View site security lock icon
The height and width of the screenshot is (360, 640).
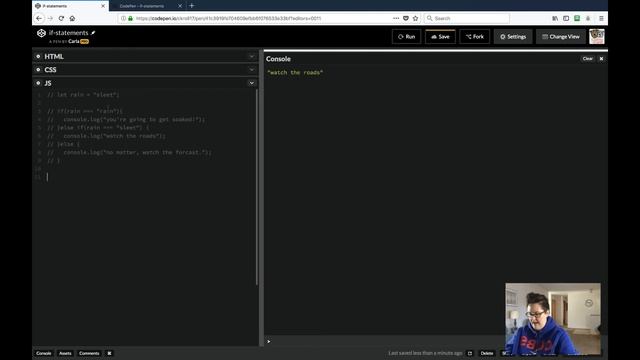click(x=131, y=18)
